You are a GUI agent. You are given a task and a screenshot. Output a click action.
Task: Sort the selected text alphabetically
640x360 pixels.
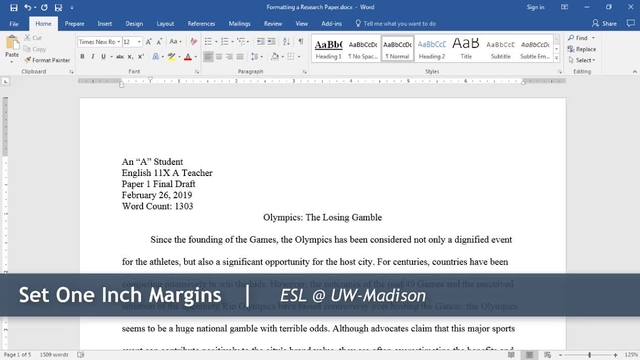tap(287, 42)
